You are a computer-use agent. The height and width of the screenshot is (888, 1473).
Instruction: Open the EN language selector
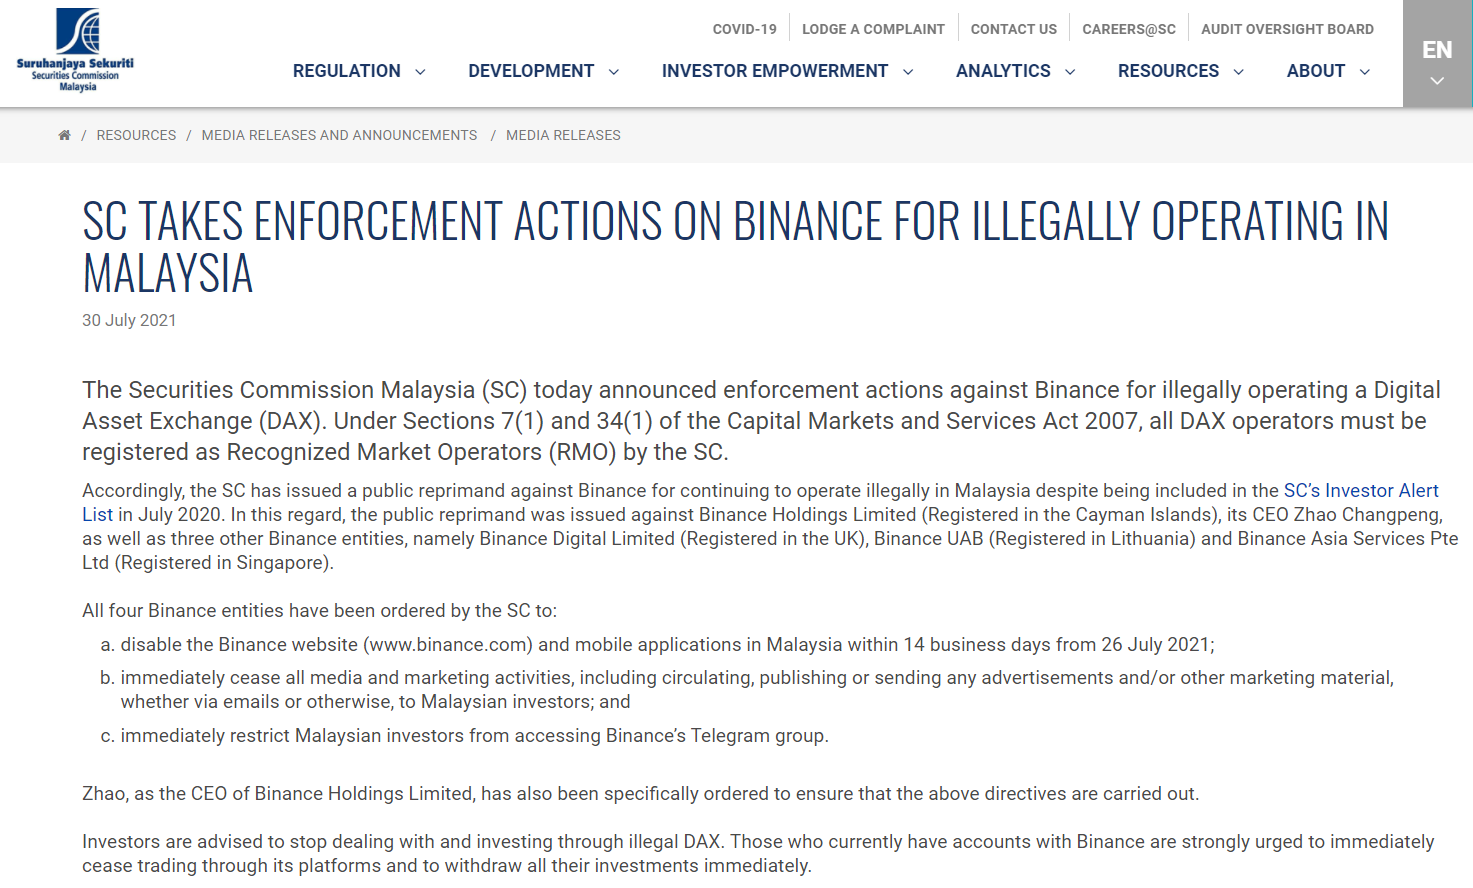coord(1437,54)
